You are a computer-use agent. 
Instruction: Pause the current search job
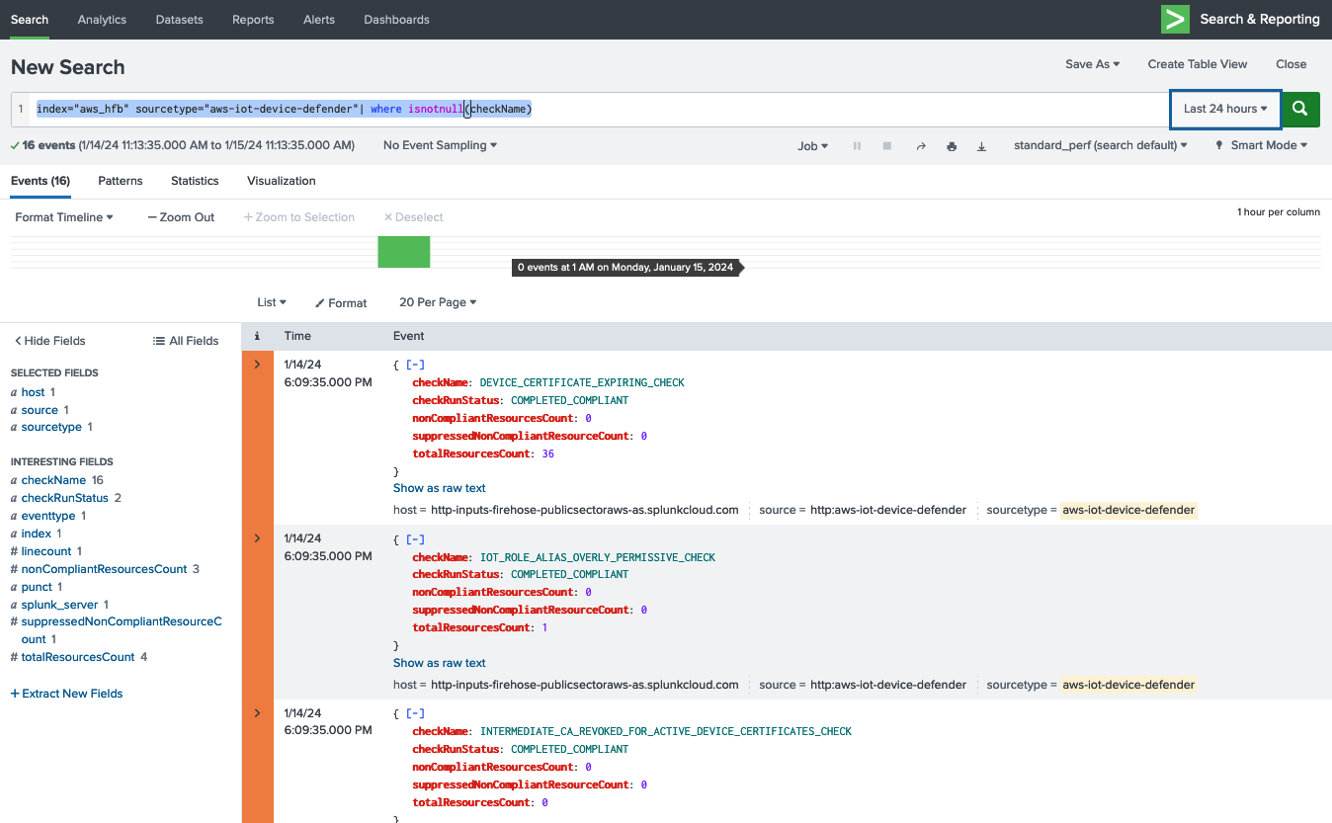tap(857, 145)
